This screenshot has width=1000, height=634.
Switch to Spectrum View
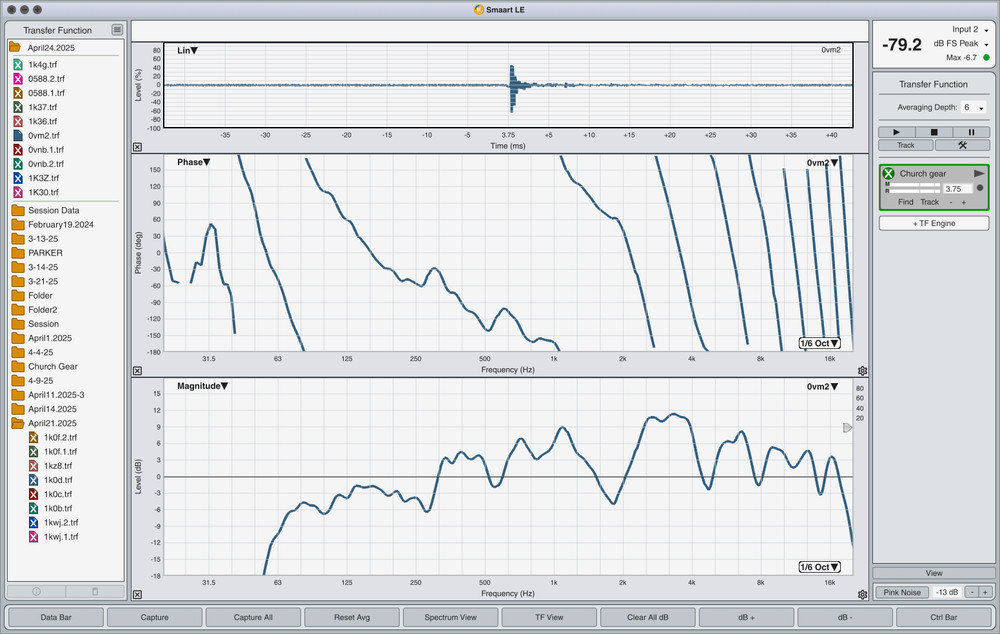pyautogui.click(x=452, y=617)
